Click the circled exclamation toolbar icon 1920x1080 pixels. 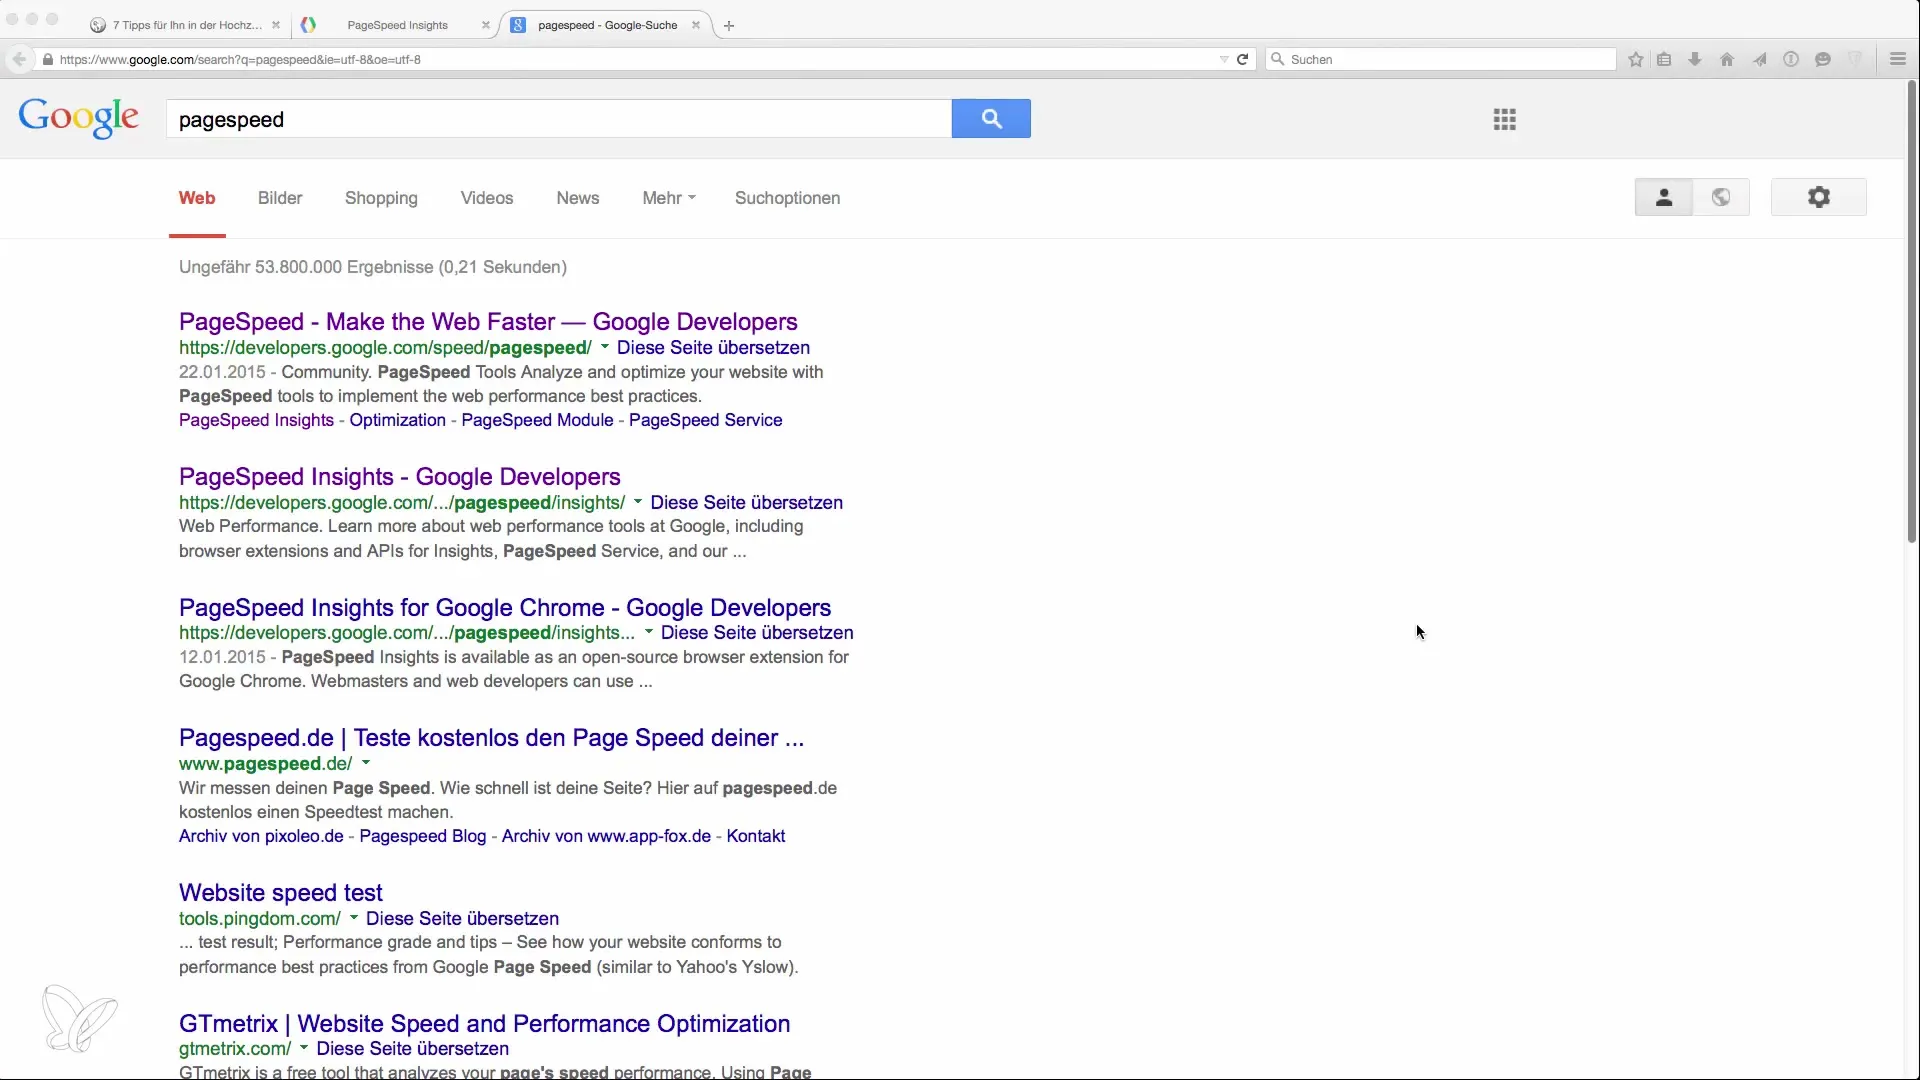tap(1791, 59)
